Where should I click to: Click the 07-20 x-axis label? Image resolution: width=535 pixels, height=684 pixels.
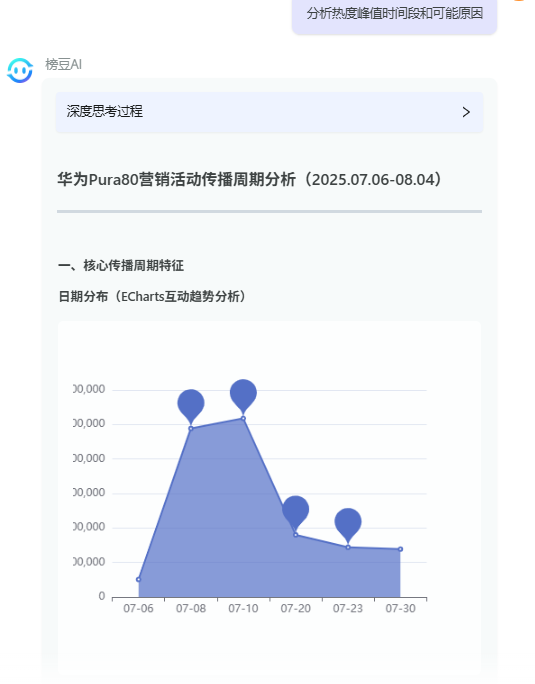[x=295, y=609]
